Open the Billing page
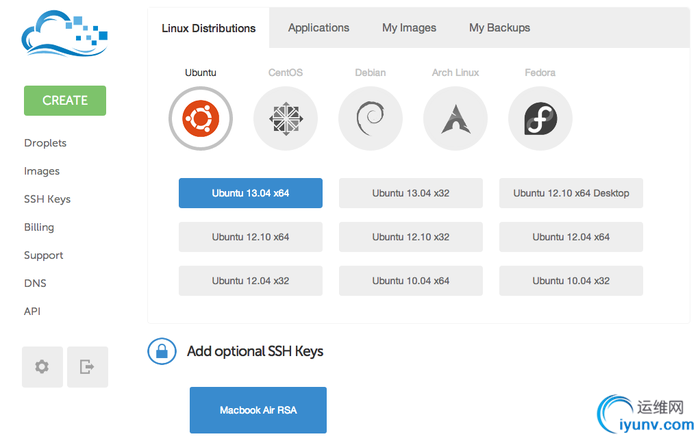 39,227
